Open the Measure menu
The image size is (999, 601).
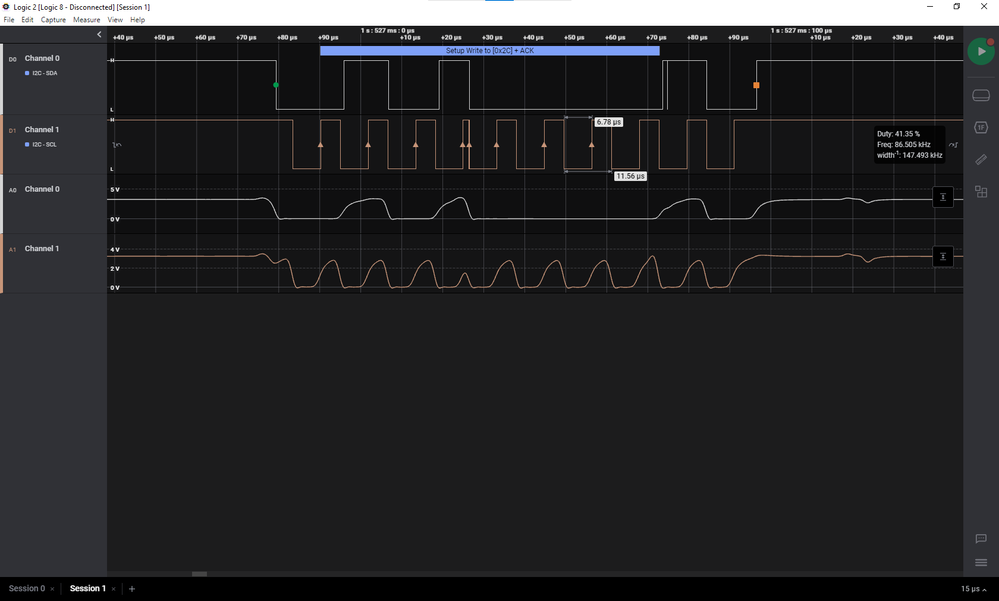87,20
